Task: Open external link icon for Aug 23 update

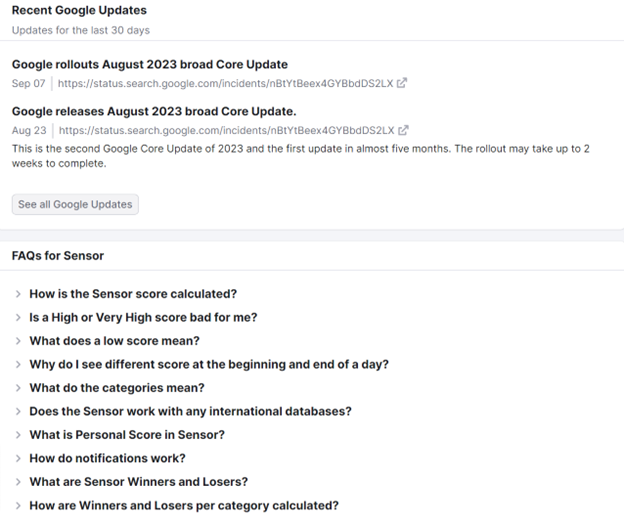Action: pos(403,130)
